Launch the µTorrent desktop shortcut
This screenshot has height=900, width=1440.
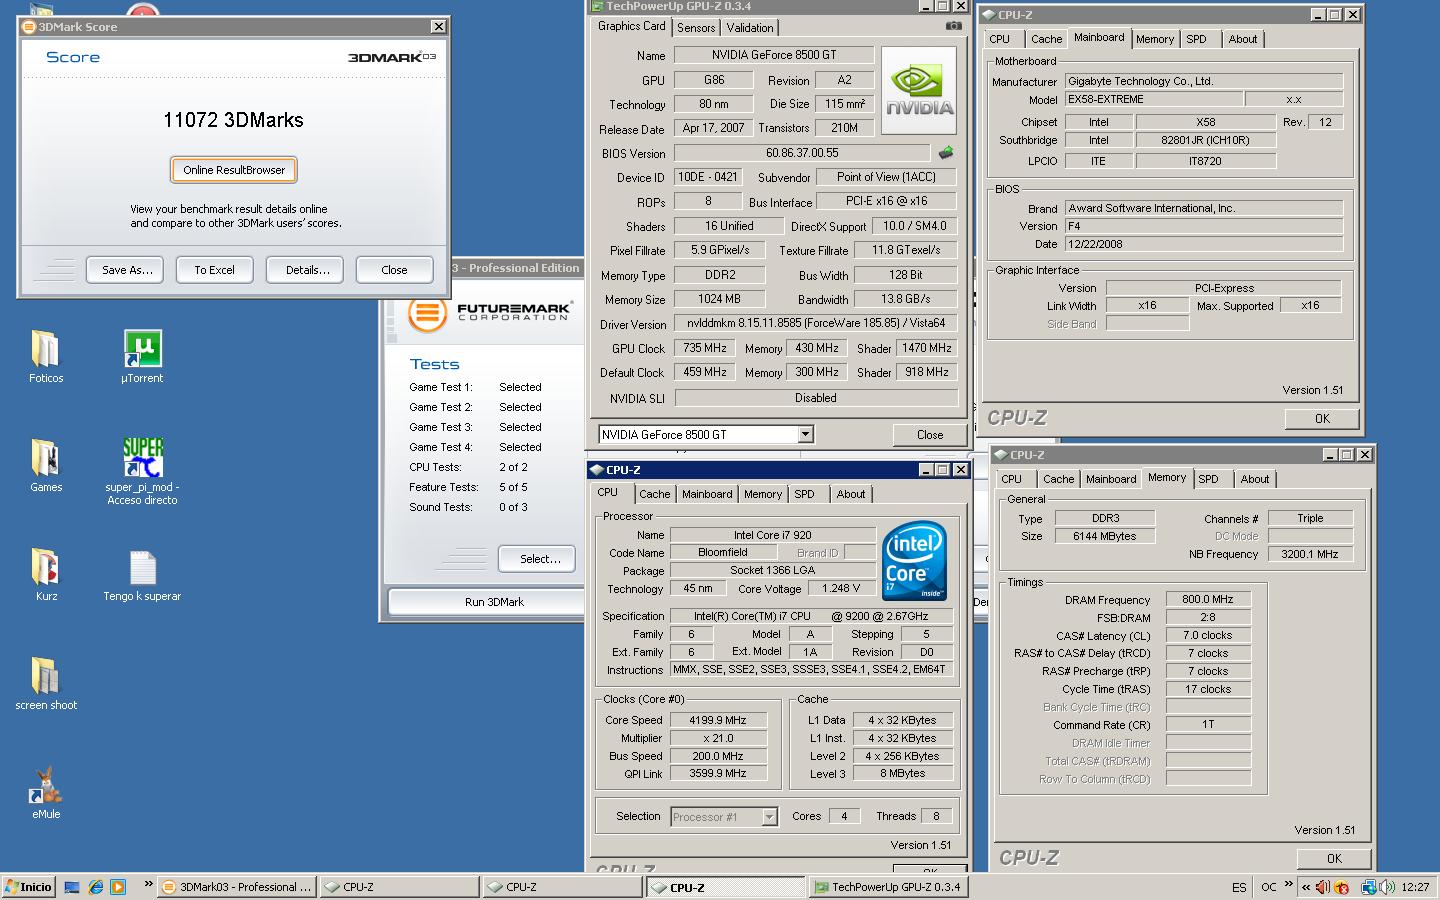coord(142,356)
